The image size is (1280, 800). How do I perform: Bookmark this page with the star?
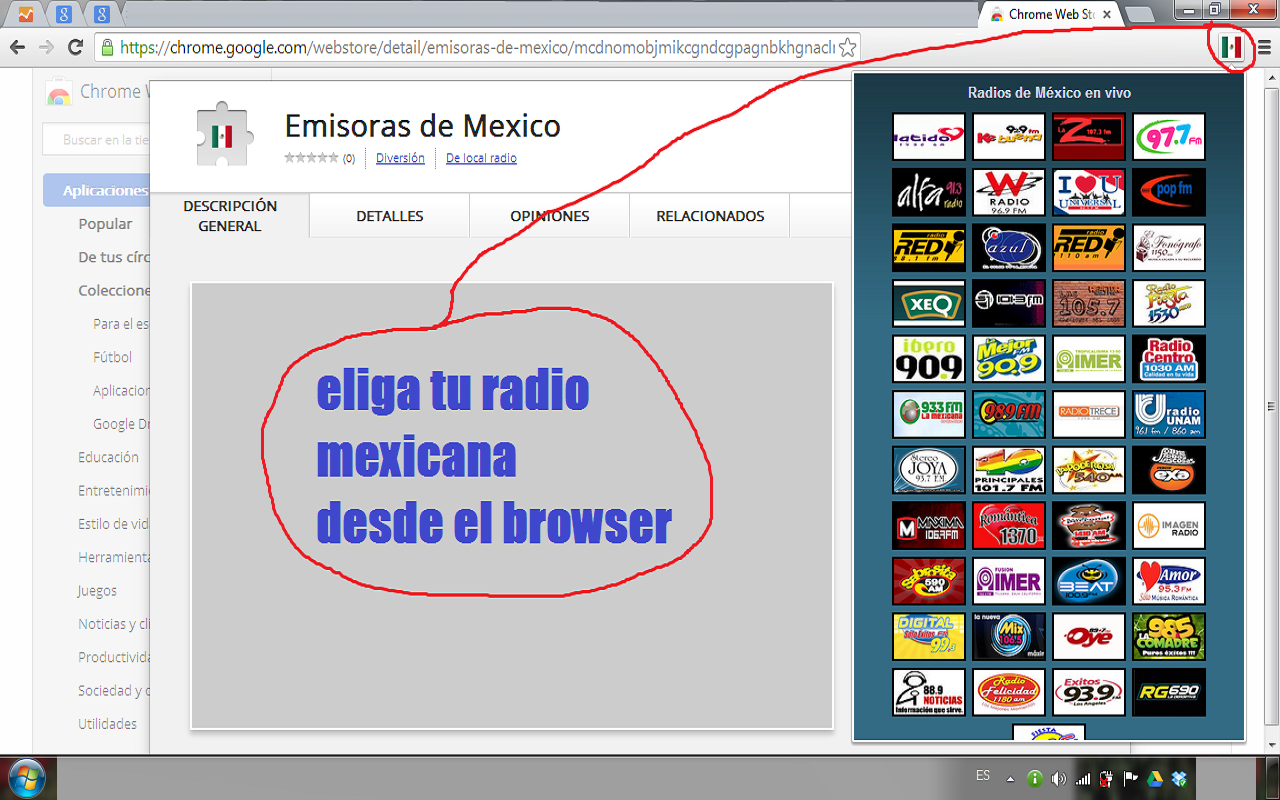pos(847,47)
